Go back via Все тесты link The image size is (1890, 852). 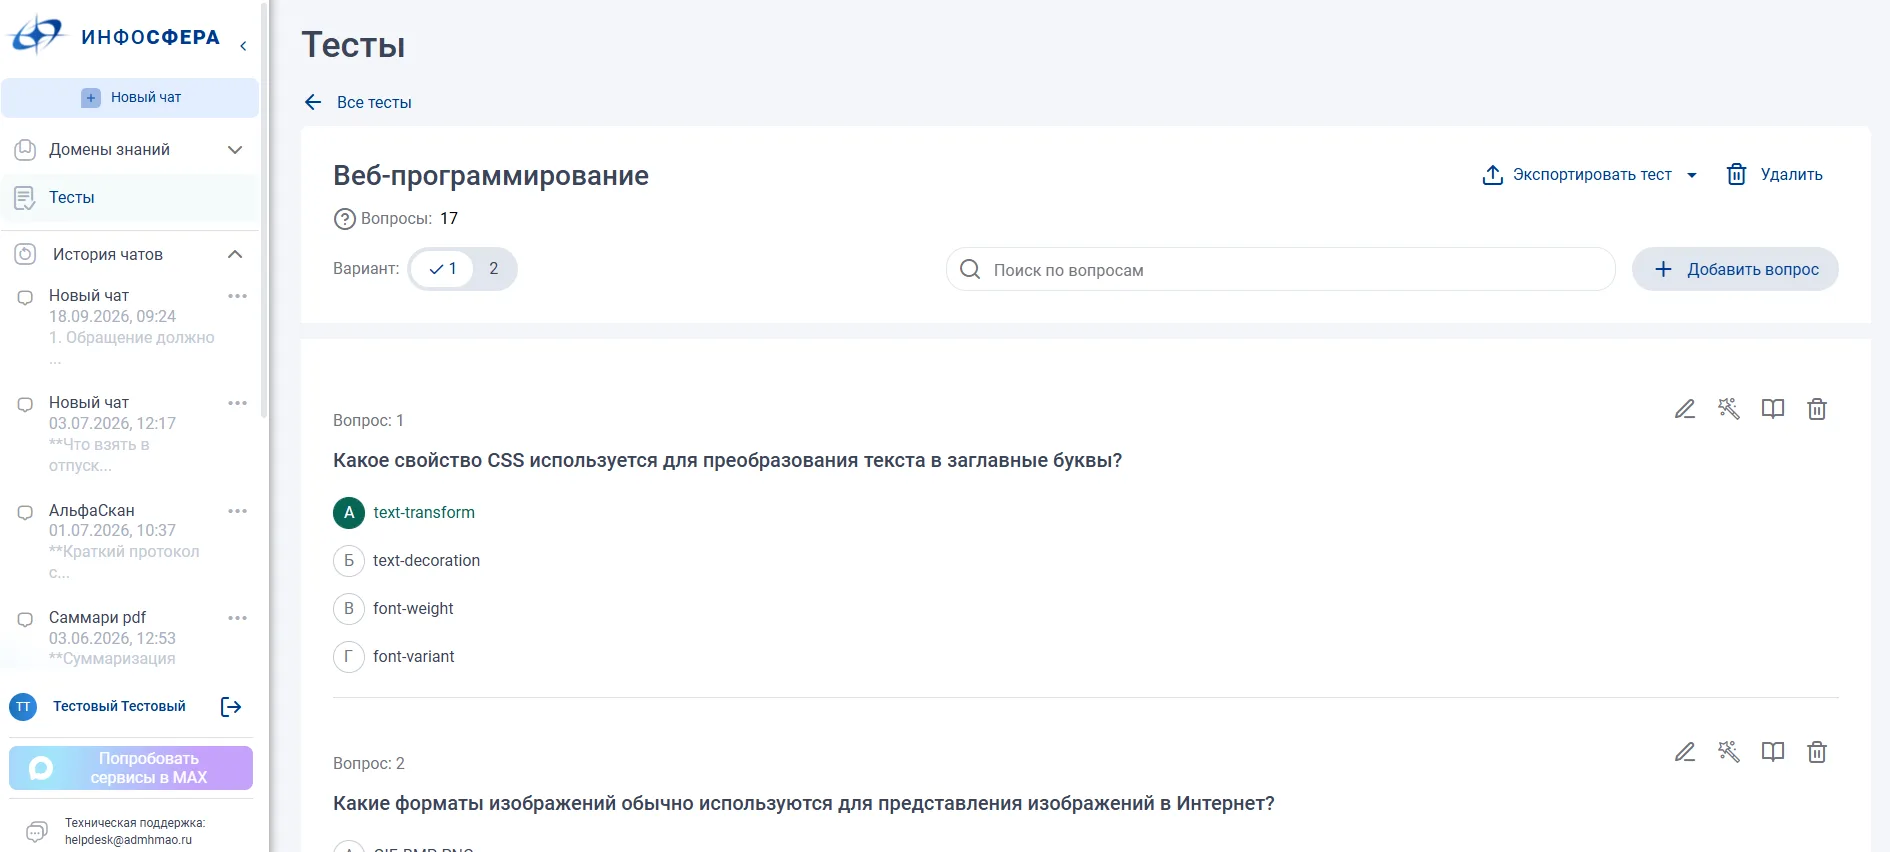click(x=374, y=103)
